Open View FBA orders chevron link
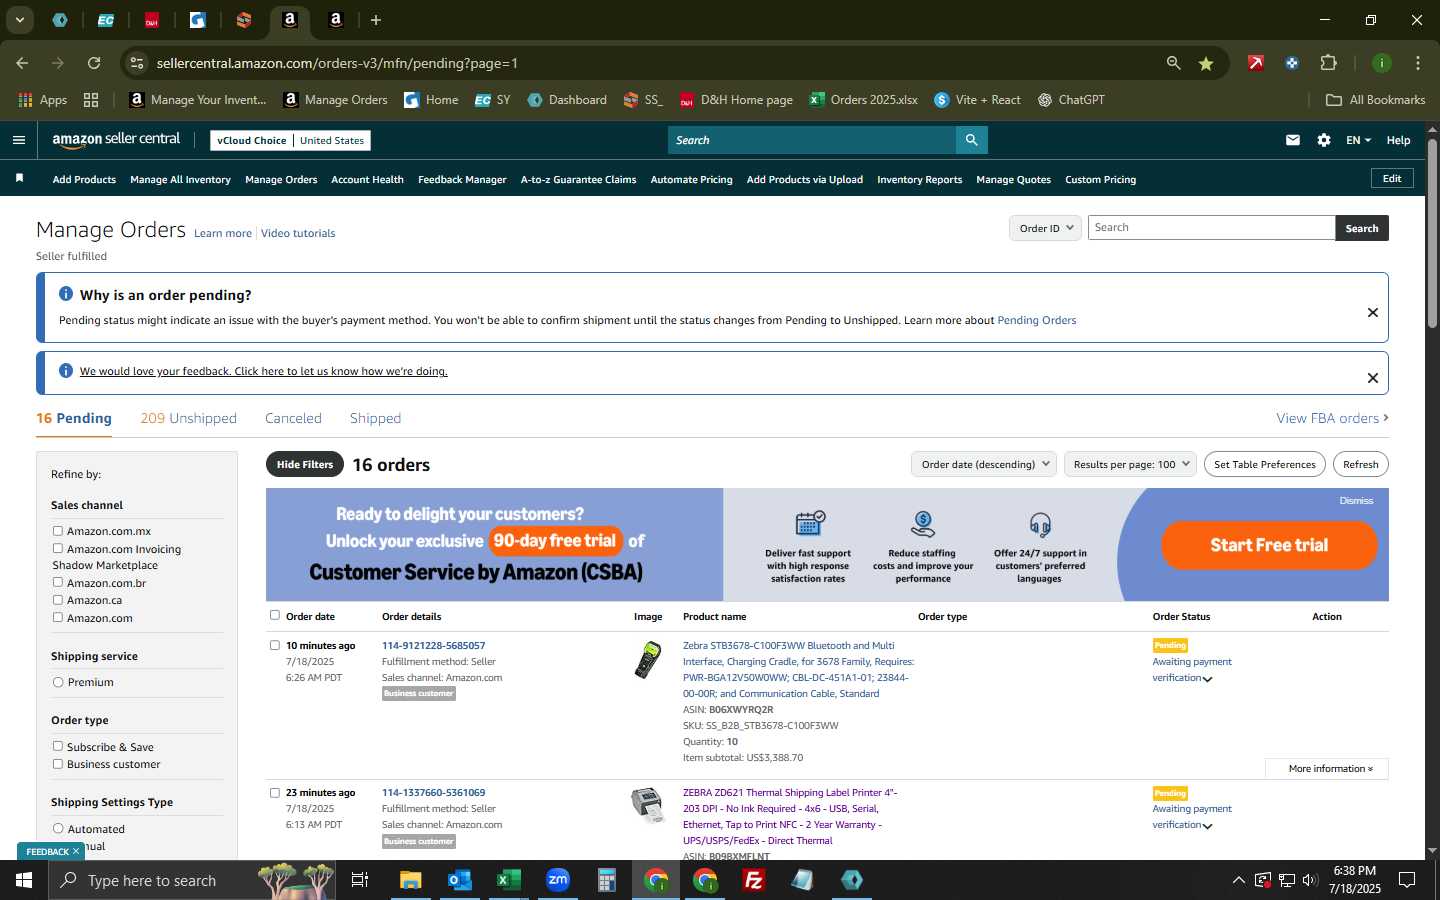 coord(1332,418)
